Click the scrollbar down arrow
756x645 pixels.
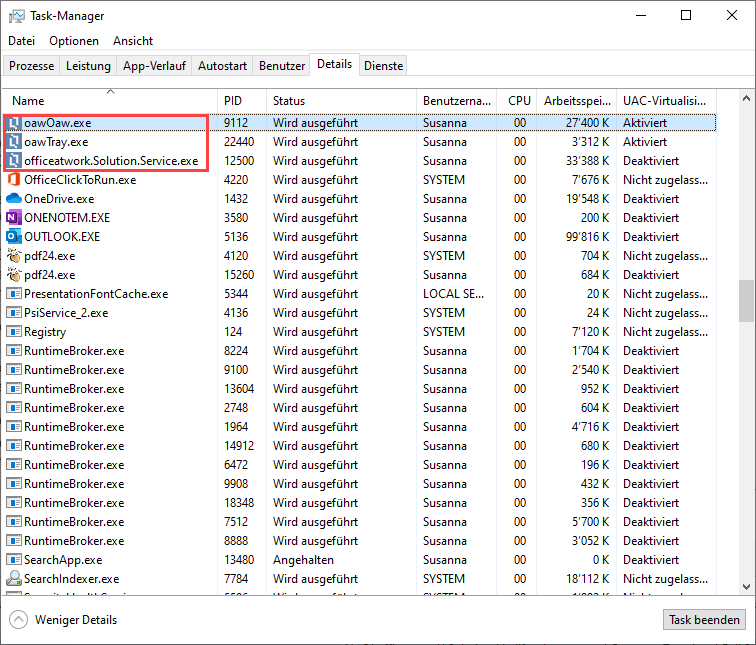coord(746,587)
